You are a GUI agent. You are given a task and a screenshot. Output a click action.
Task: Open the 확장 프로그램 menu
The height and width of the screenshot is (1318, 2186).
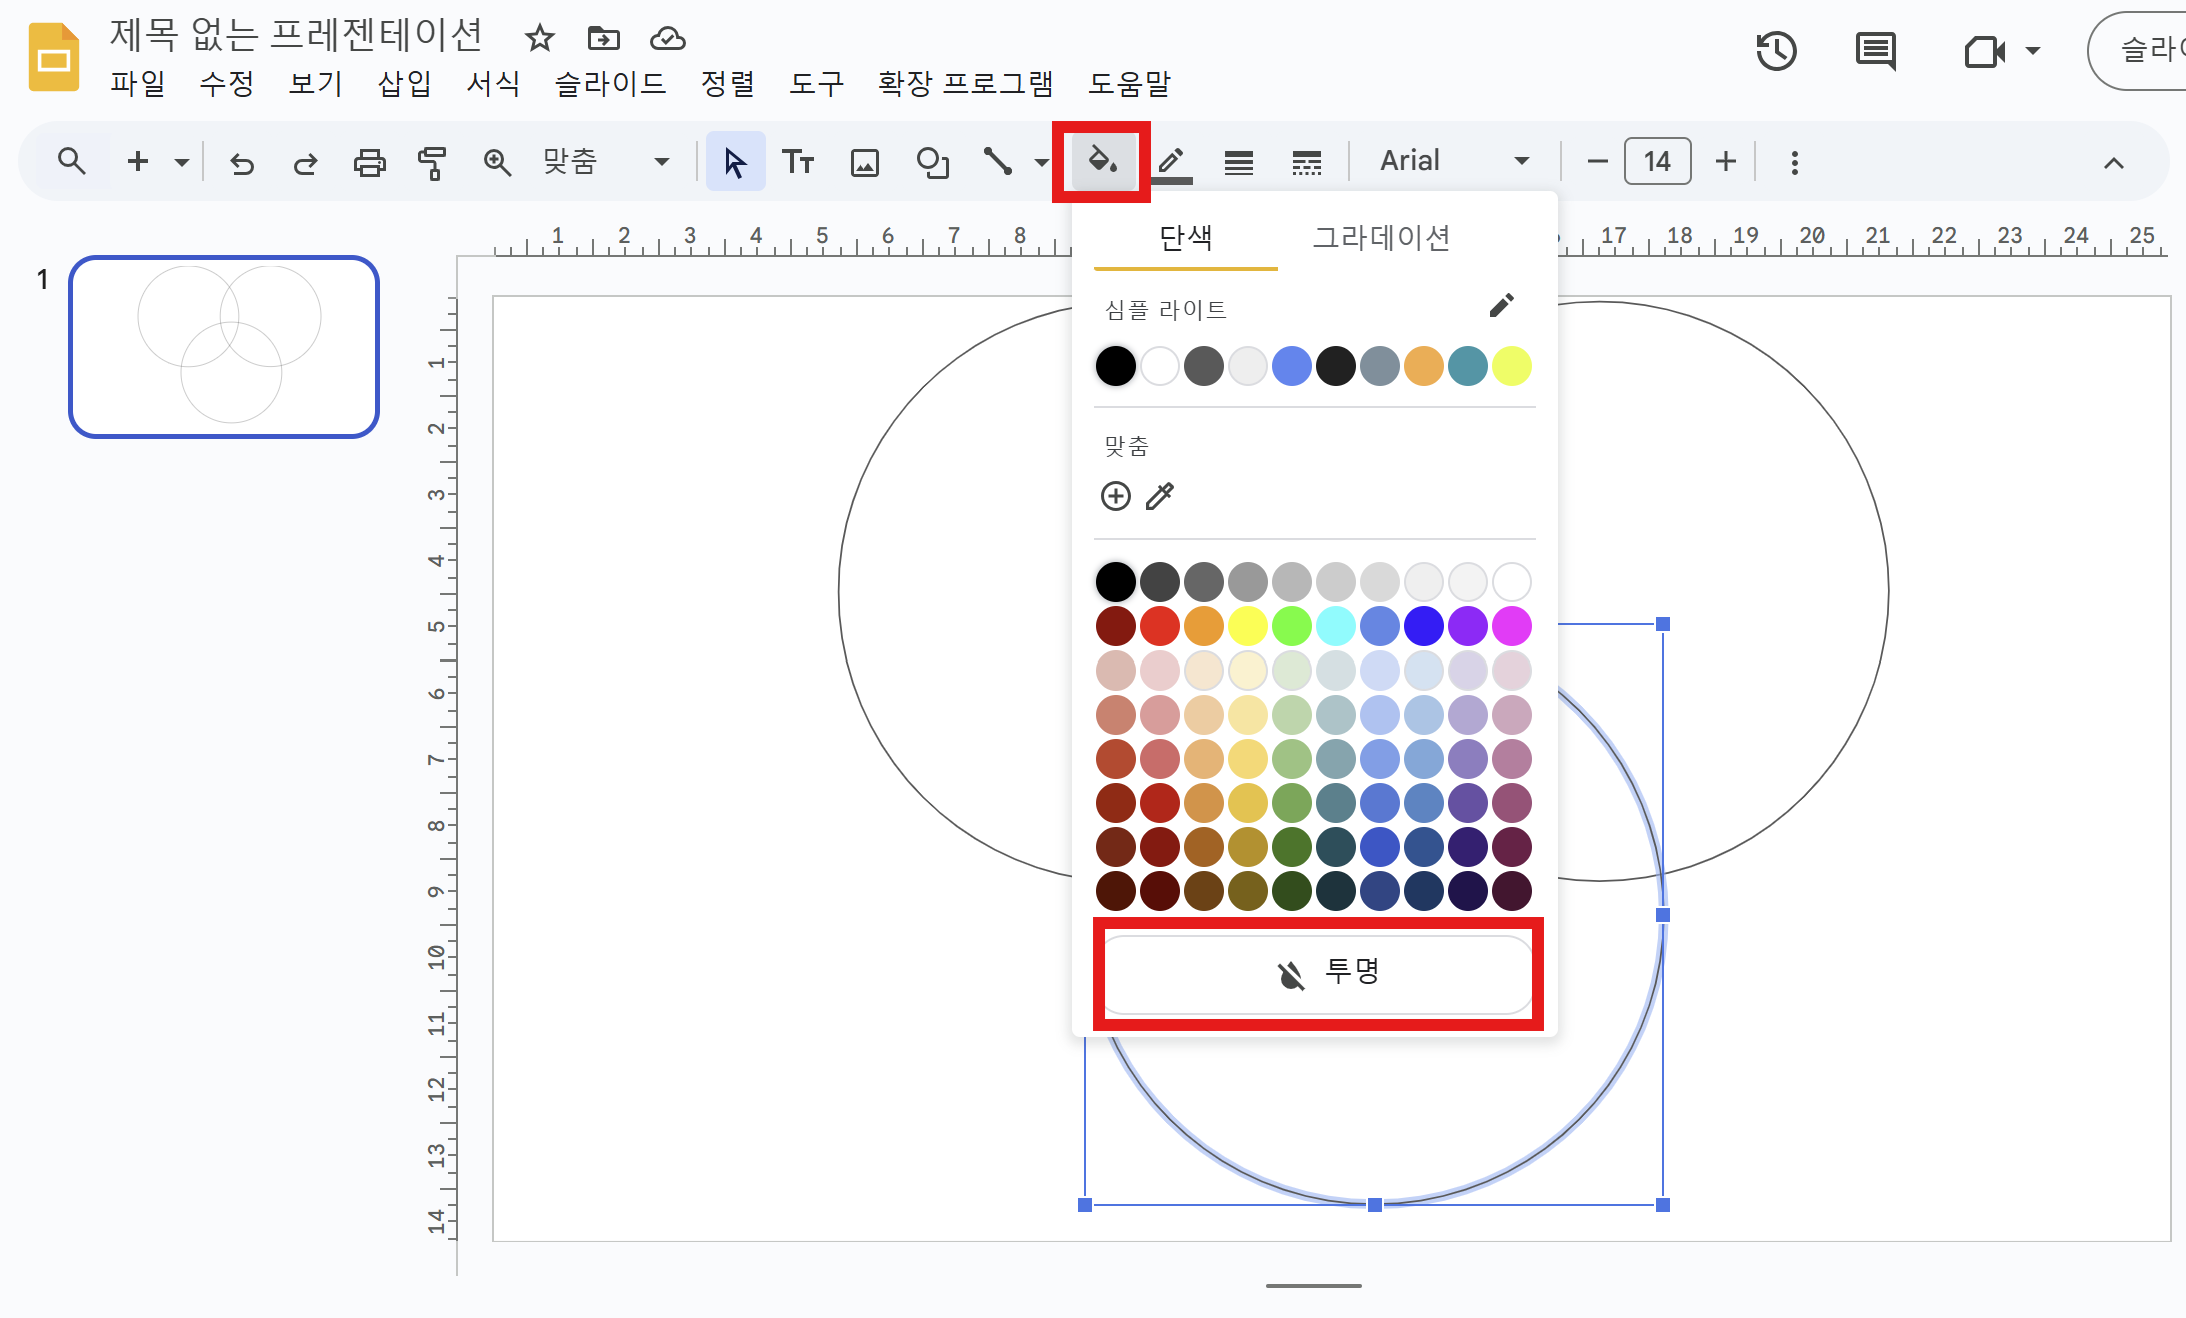(966, 83)
